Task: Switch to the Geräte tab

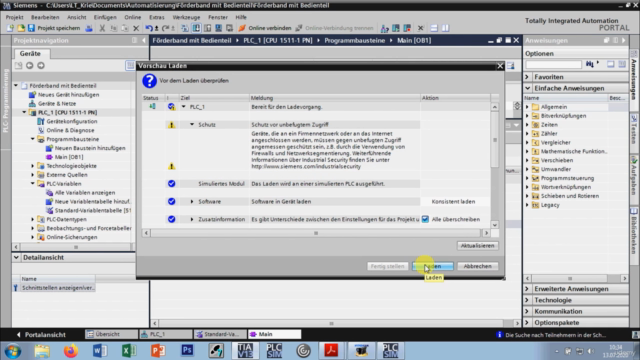Action: (31, 53)
